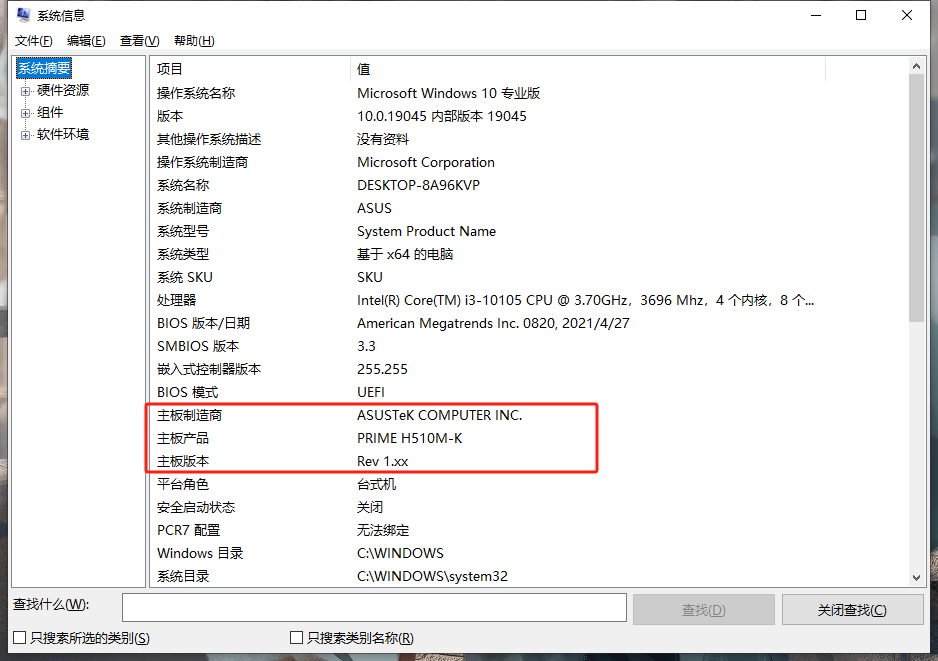Open the 文件(F) menu

click(34, 41)
